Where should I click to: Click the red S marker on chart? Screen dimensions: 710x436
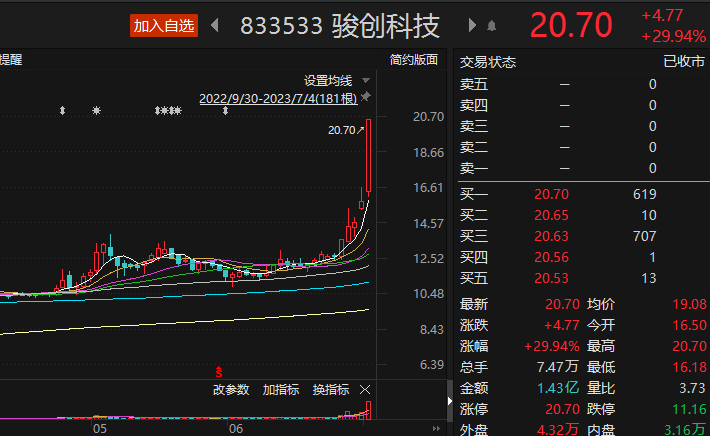pyautogui.click(x=219, y=372)
